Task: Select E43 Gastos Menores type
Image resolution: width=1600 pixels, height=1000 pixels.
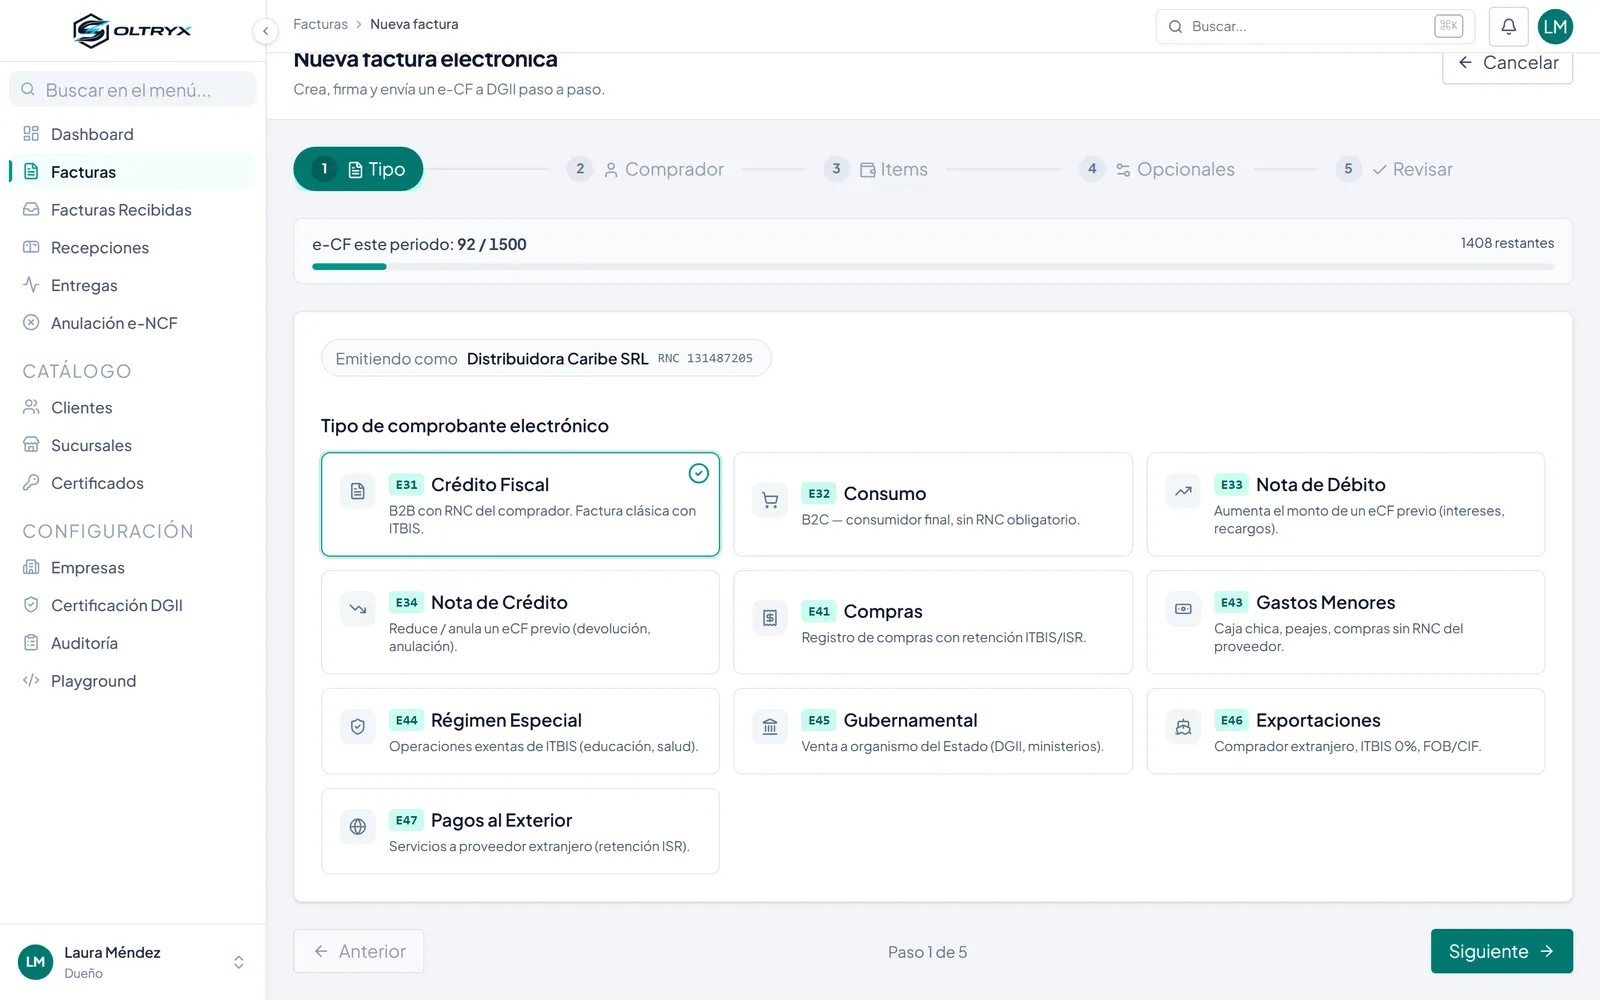Action: point(1345,622)
